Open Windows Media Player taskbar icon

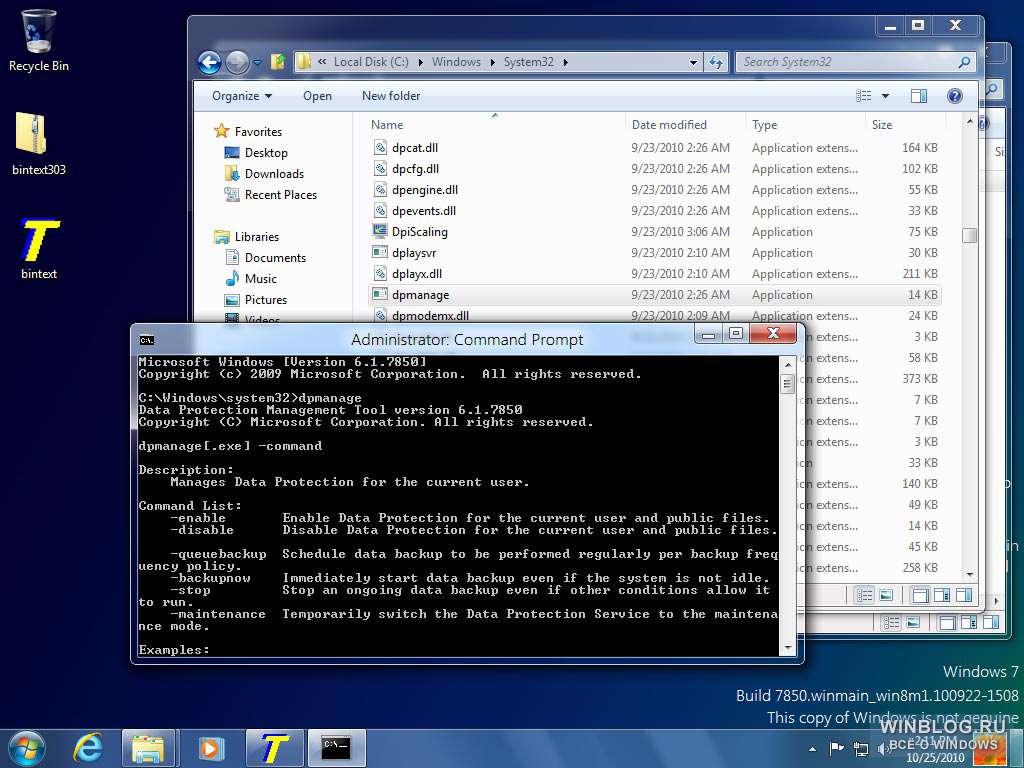(x=210, y=748)
